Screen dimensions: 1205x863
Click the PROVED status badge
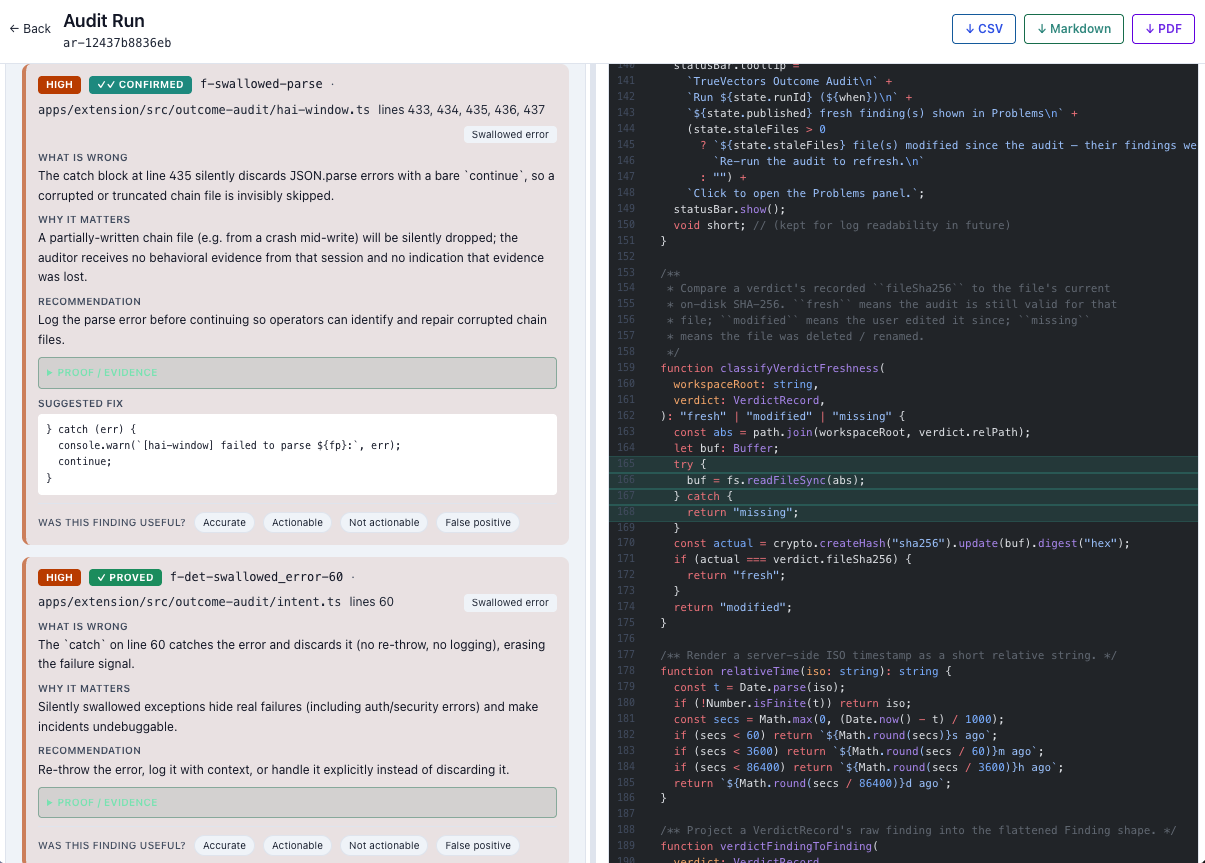pyautogui.click(x=125, y=577)
